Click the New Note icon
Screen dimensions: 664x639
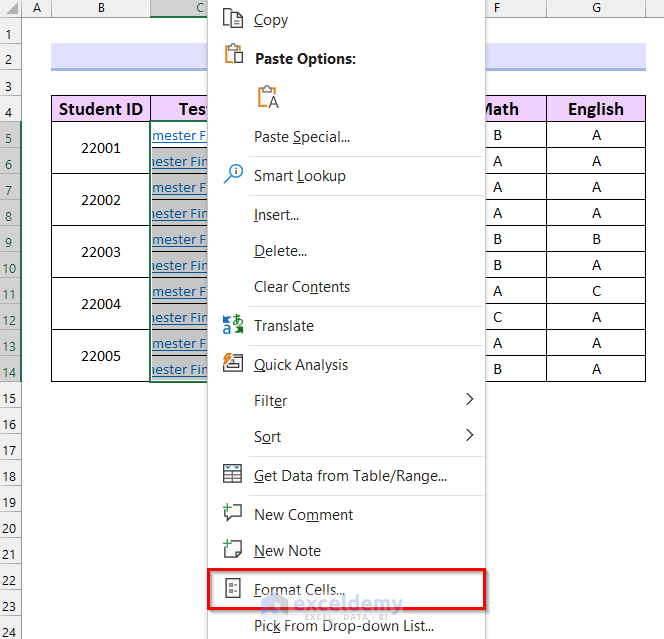click(x=233, y=549)
